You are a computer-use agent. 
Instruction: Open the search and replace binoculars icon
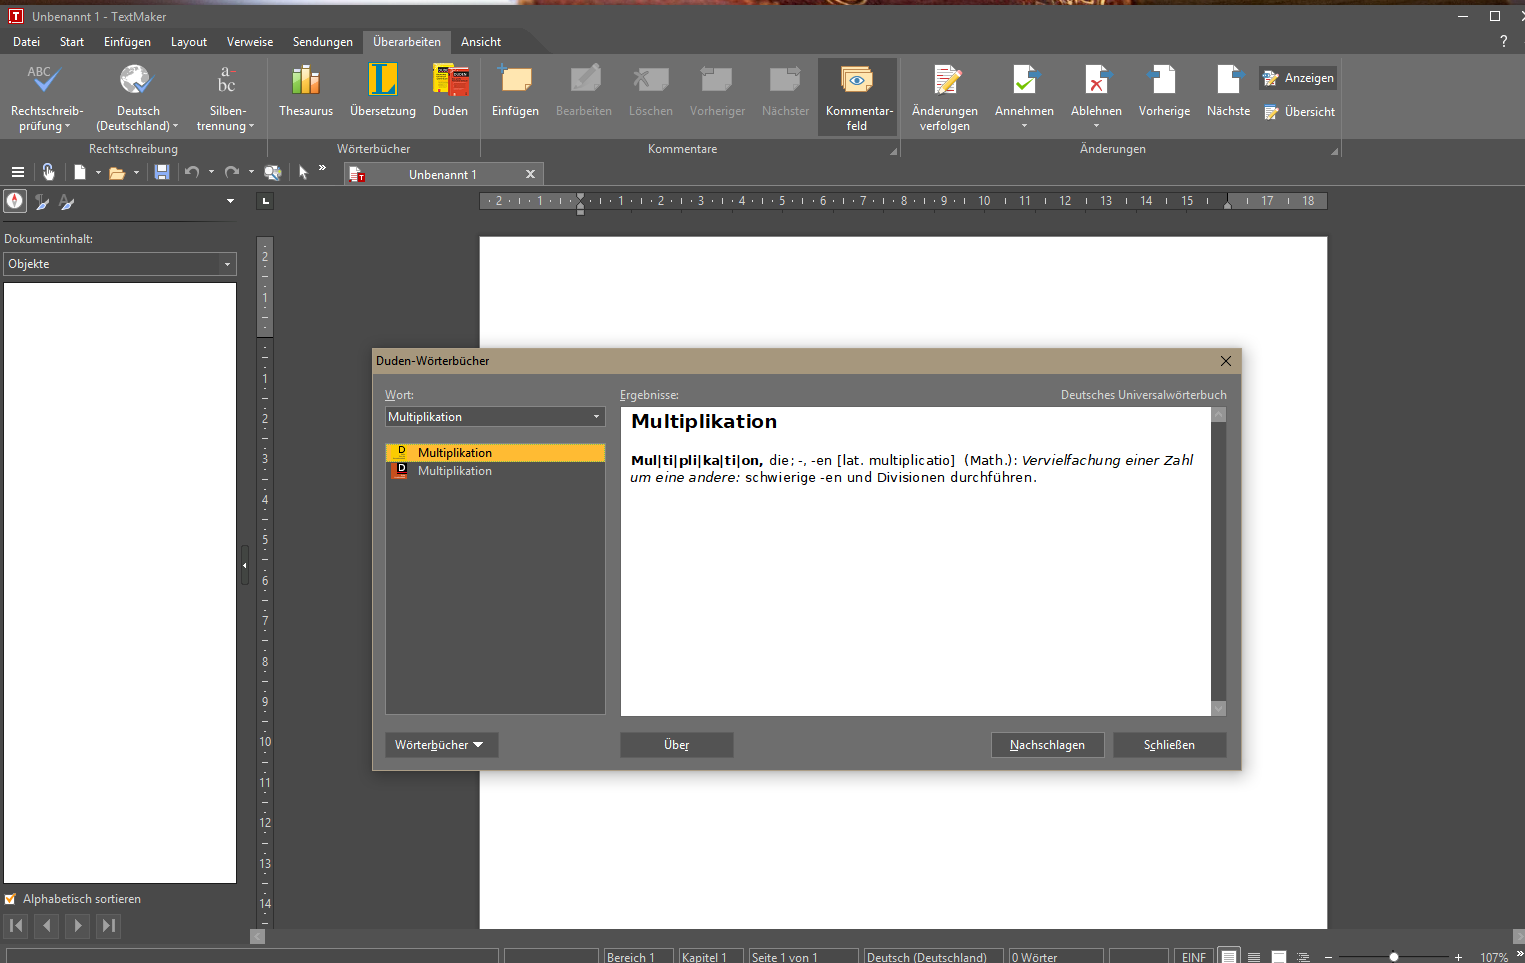(x=272, y=172)
